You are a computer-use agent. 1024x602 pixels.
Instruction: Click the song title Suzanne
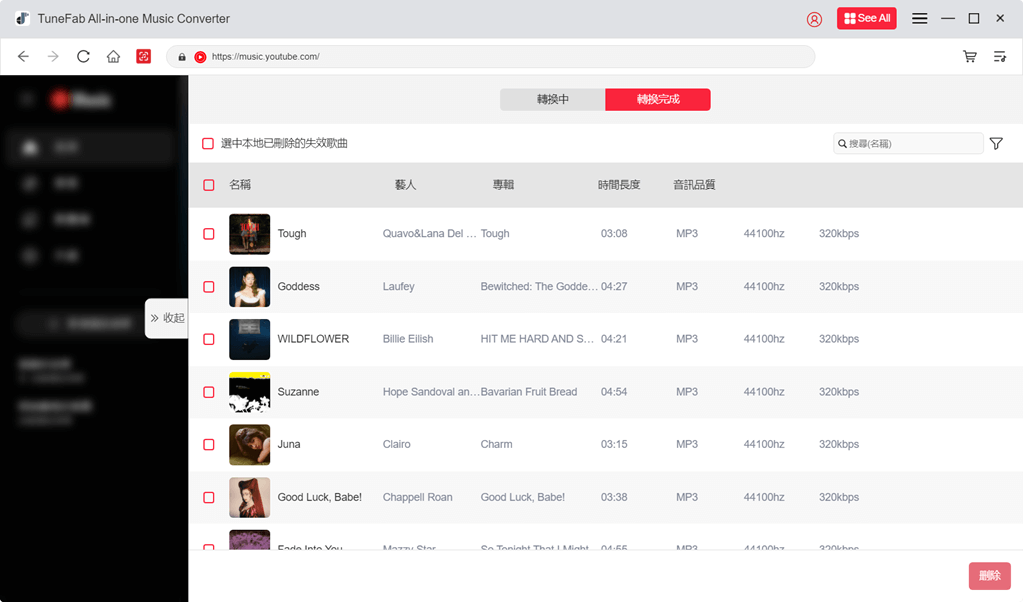coord(298,392)
